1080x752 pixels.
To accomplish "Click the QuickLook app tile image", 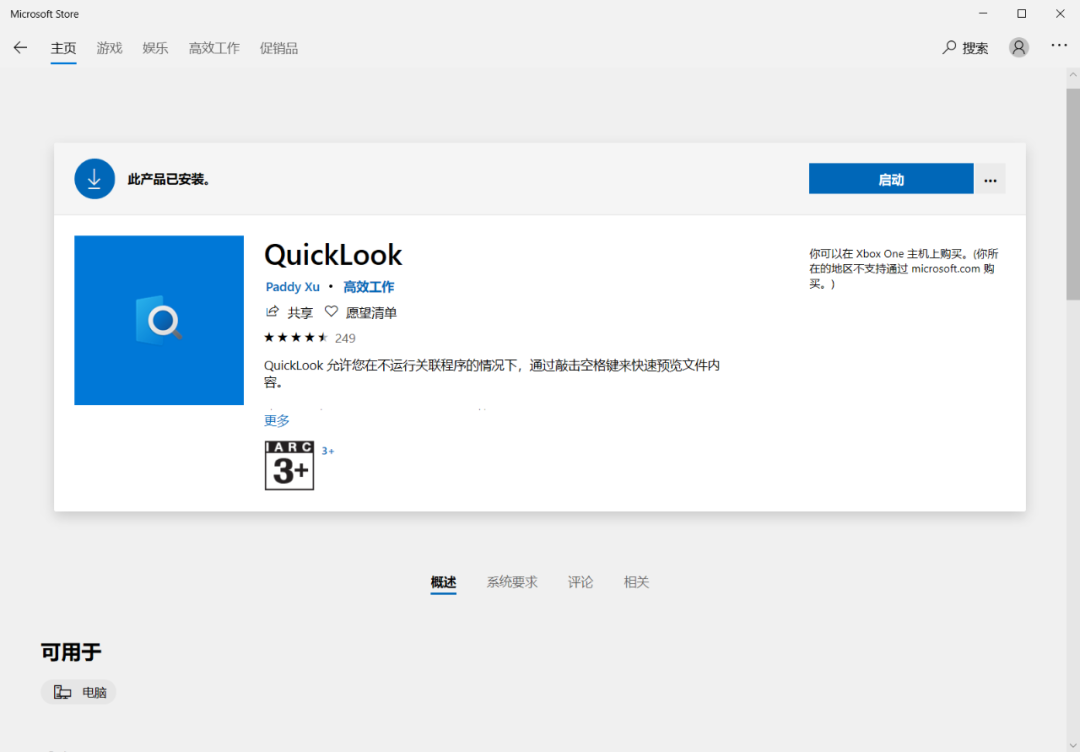I will pyautogui.click(x=159, y=320).
